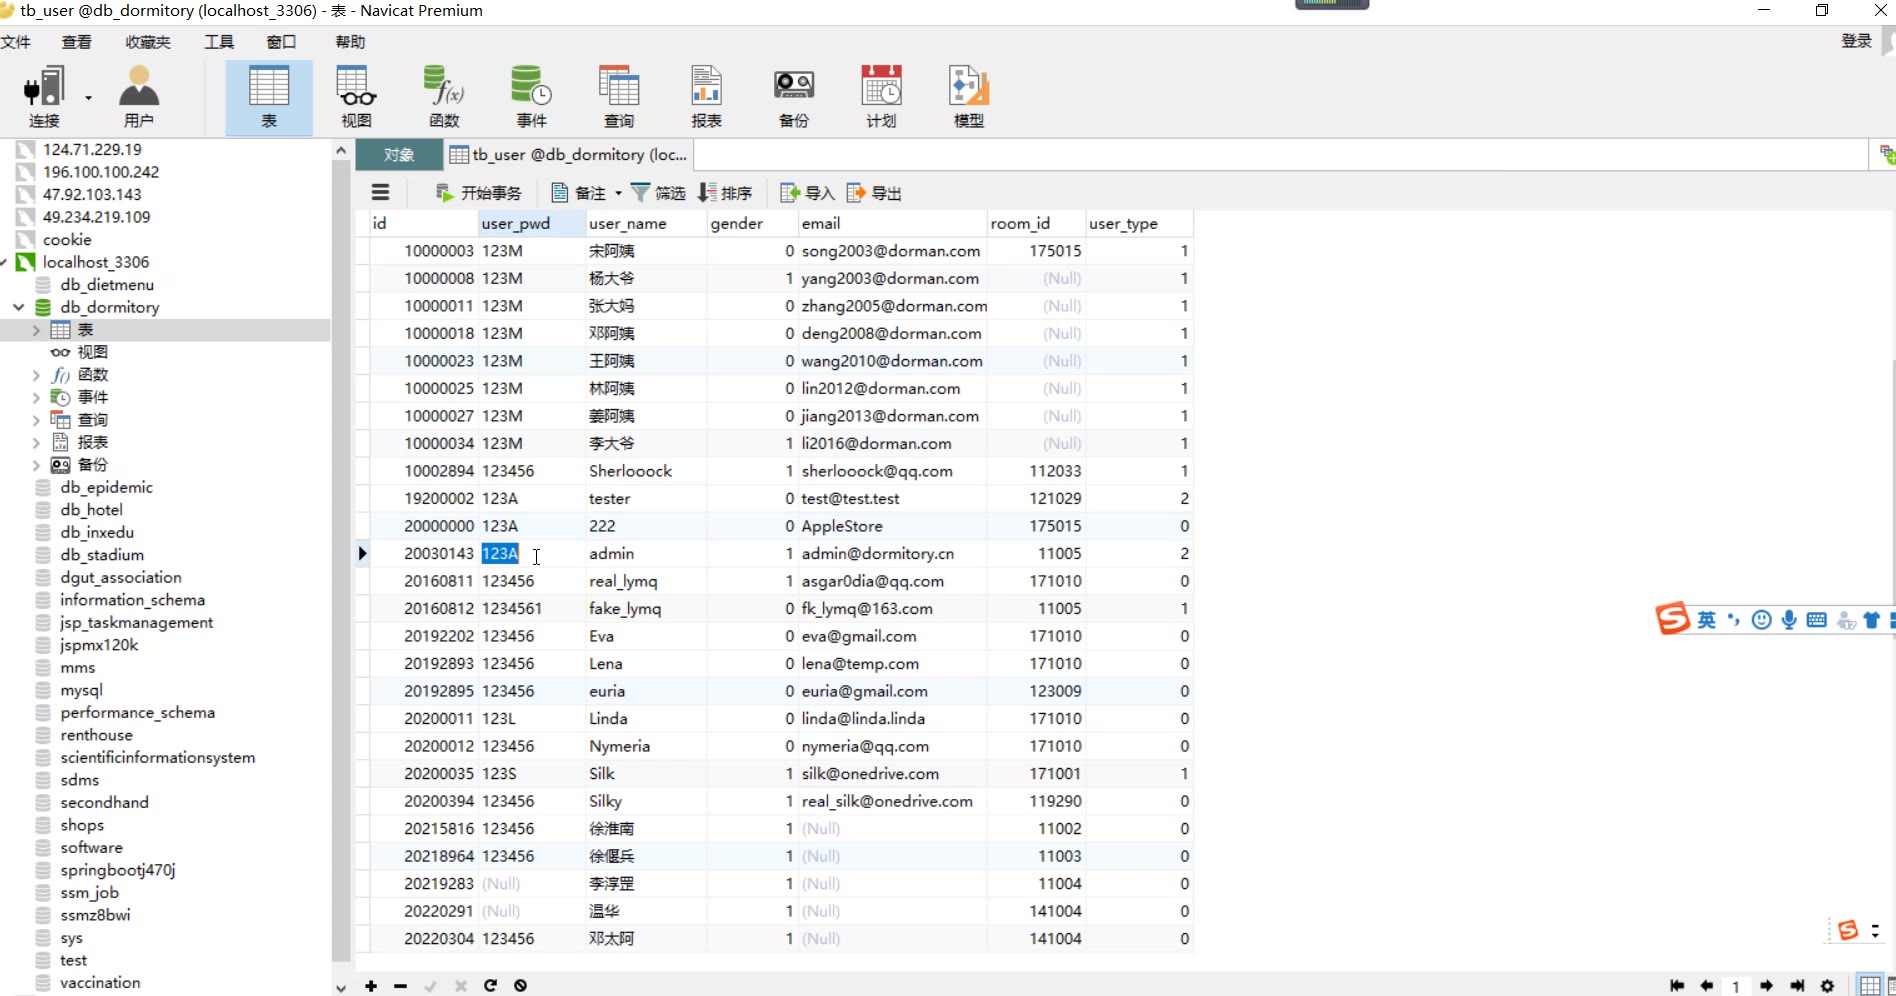Expand the 备份 tree node
Screen dimensions: 1896x996
click(36, 465)
